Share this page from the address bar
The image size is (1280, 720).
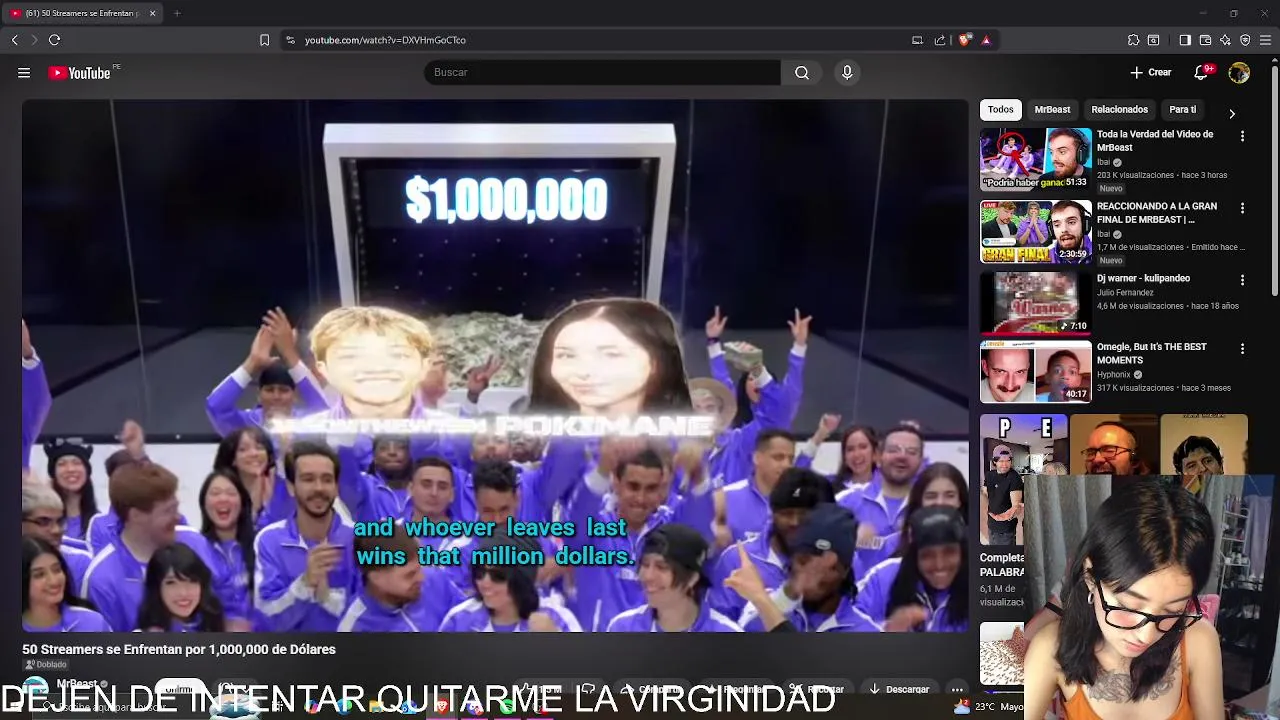tap(940, 40)
